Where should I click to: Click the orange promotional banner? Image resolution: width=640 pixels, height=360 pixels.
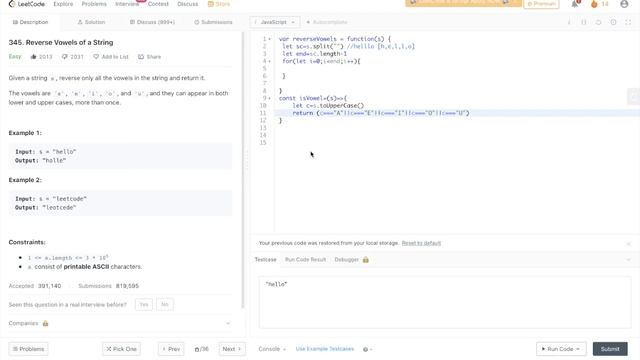pyautogui.click(x=463, y=3)
